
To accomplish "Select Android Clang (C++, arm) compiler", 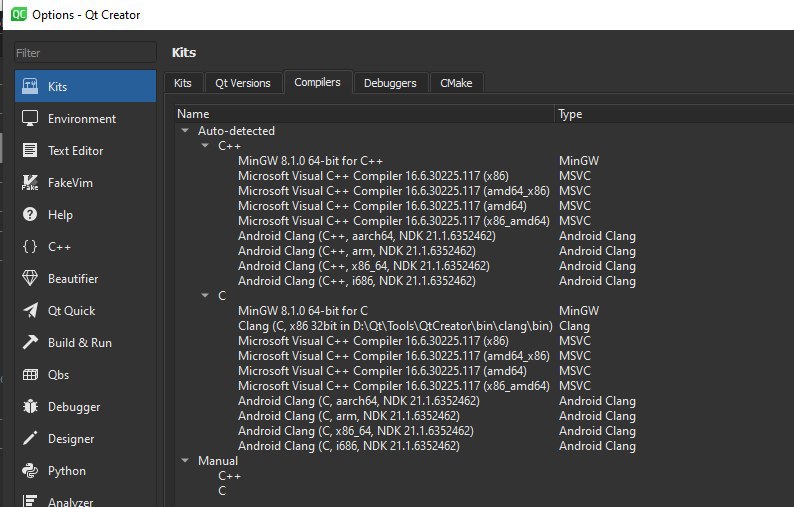I will [356, 251].
